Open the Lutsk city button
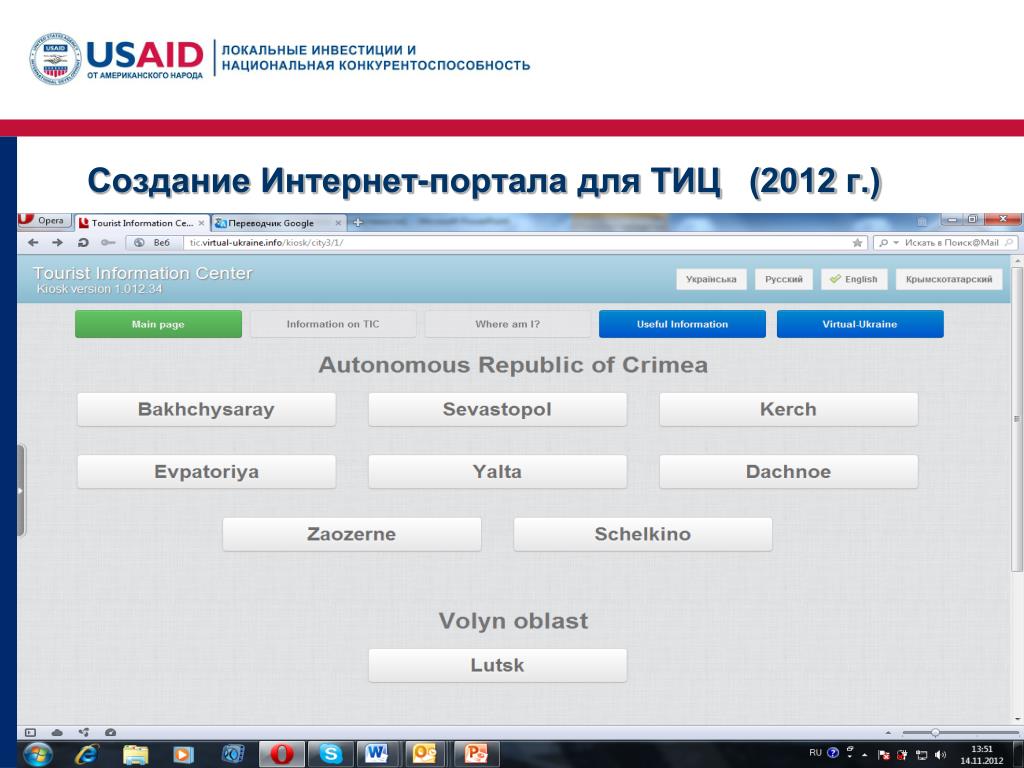 pos(497,665)
